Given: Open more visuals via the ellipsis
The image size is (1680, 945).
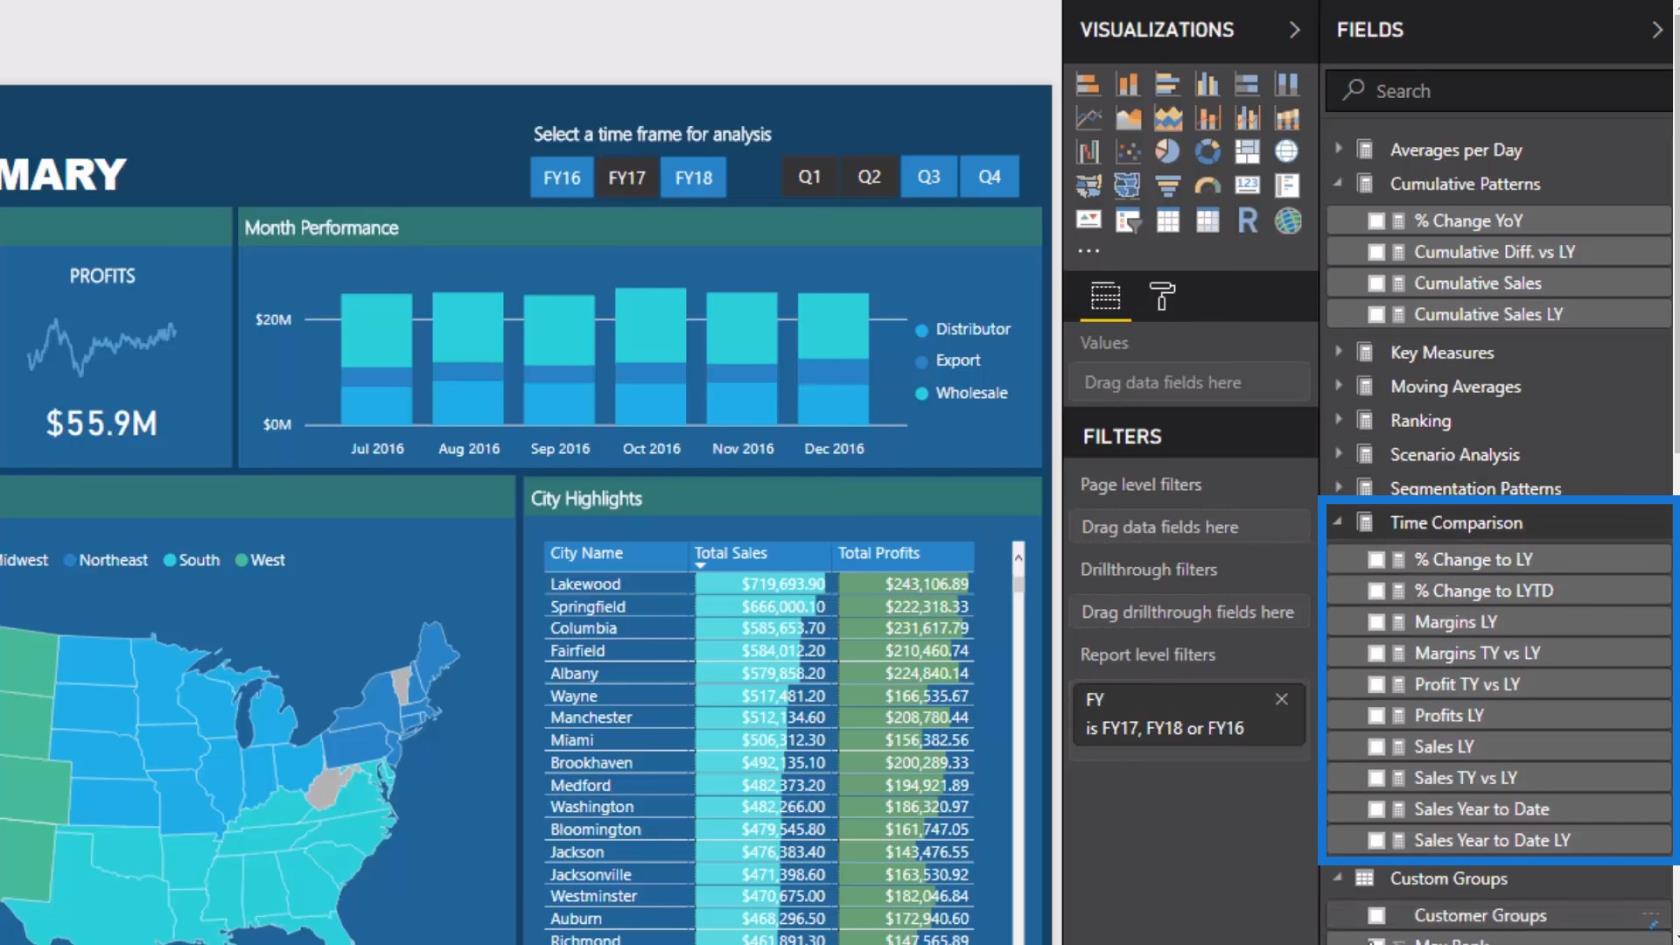Looking at the screenshot, I should click(1089, 251).
